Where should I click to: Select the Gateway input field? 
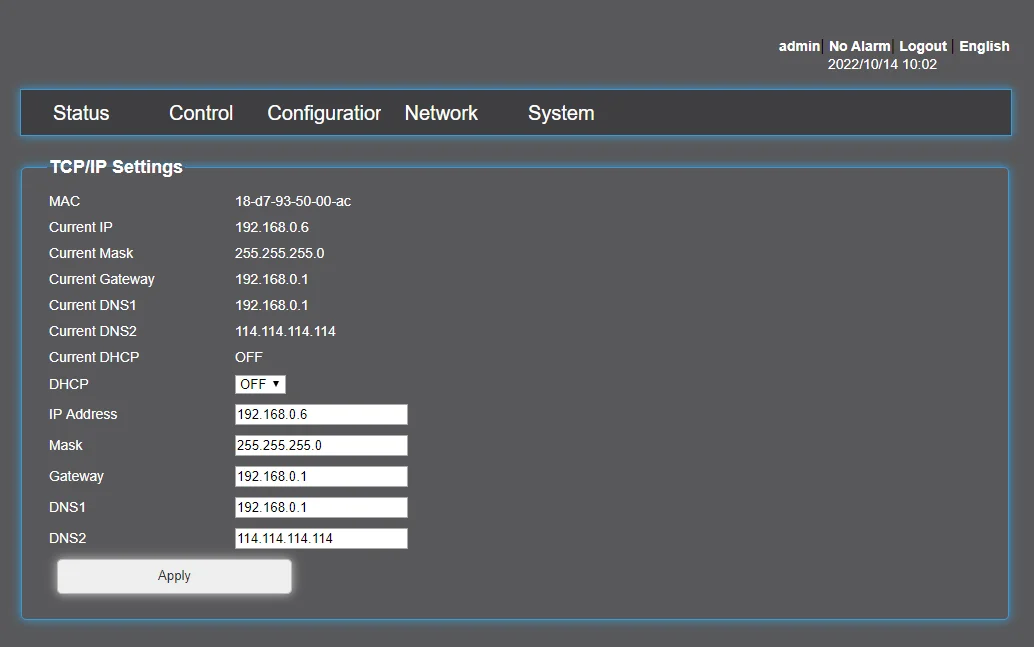321,477
